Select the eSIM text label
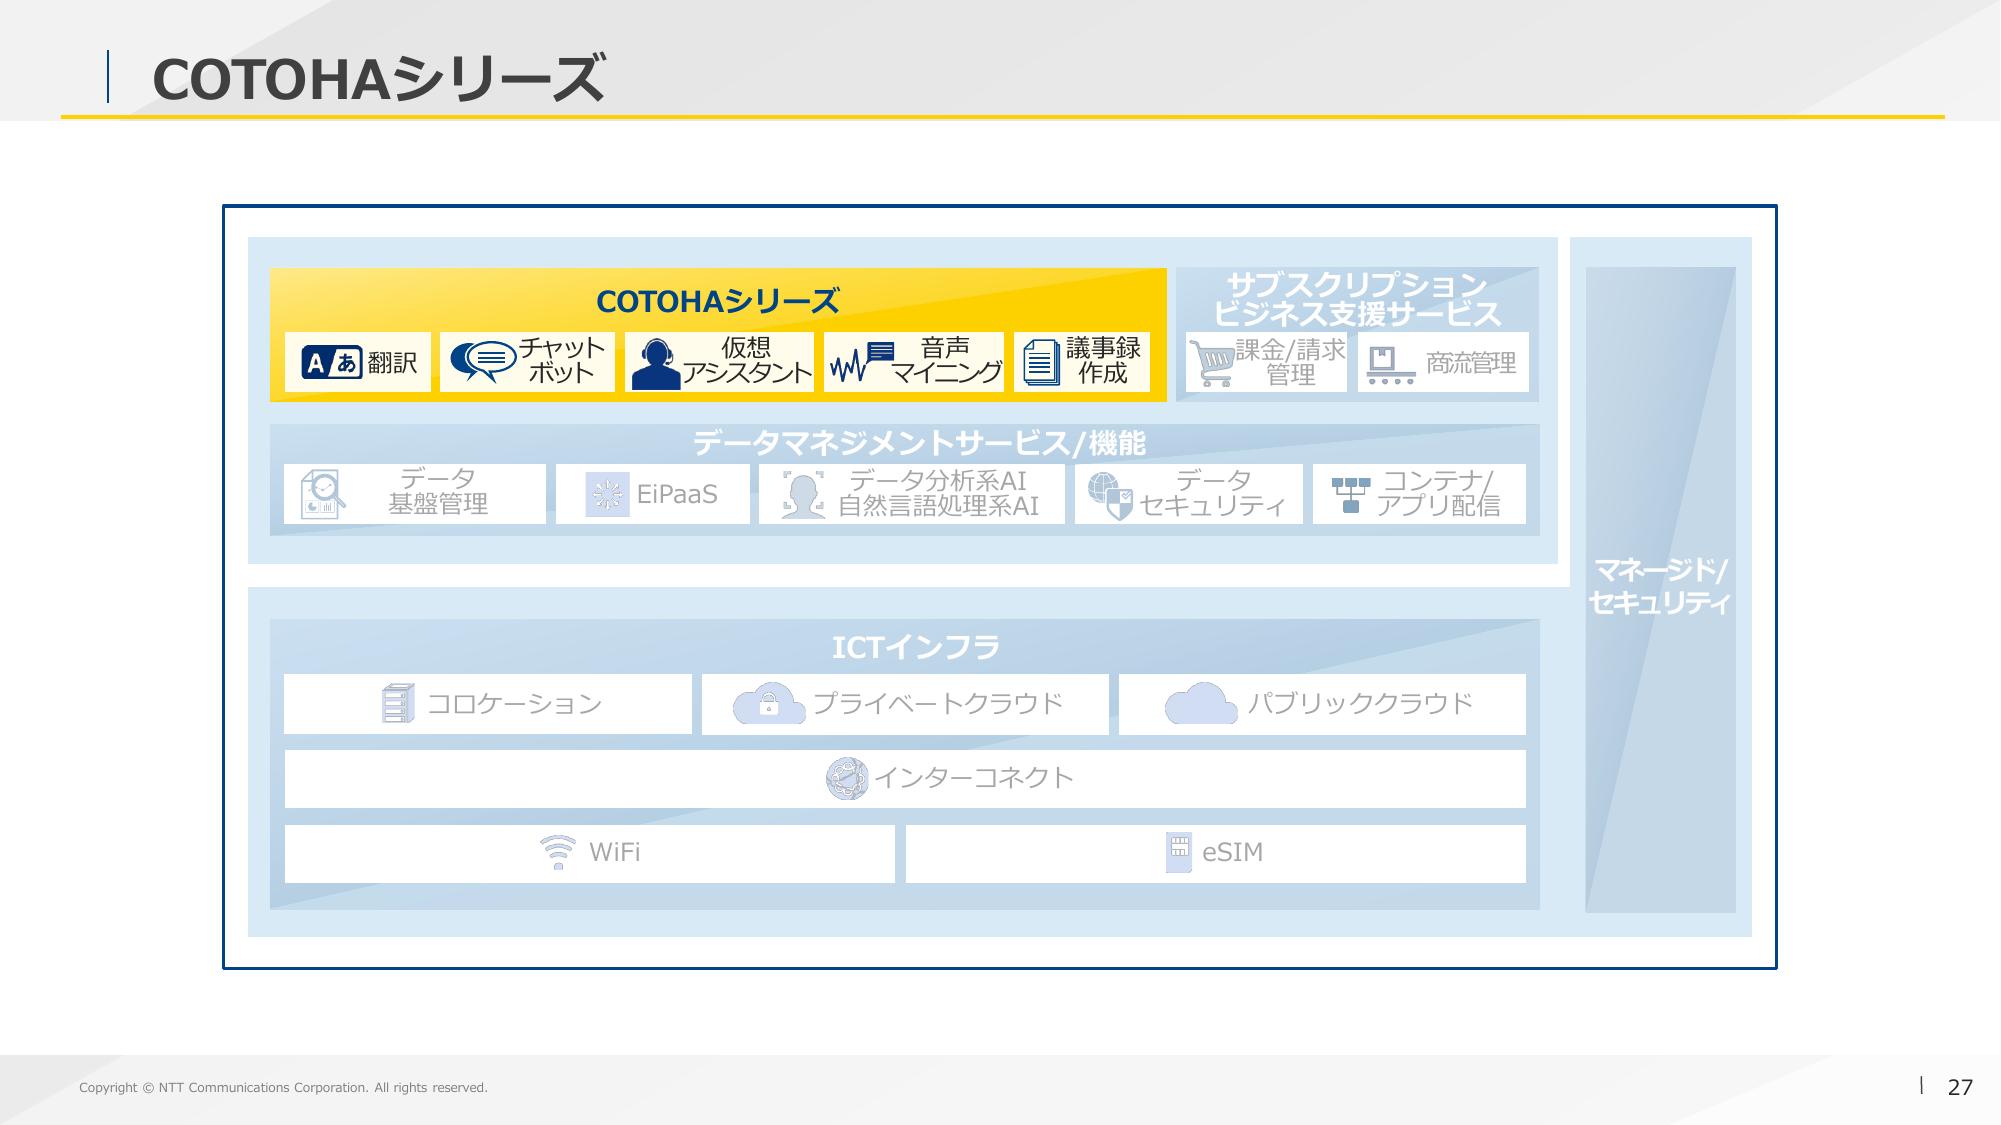 coord(1232,852)
